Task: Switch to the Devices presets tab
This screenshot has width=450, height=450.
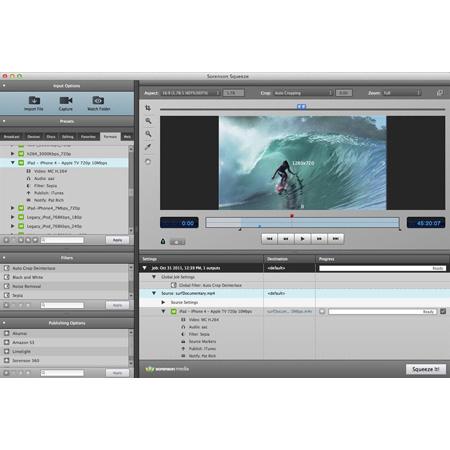Action: [34, 137]
